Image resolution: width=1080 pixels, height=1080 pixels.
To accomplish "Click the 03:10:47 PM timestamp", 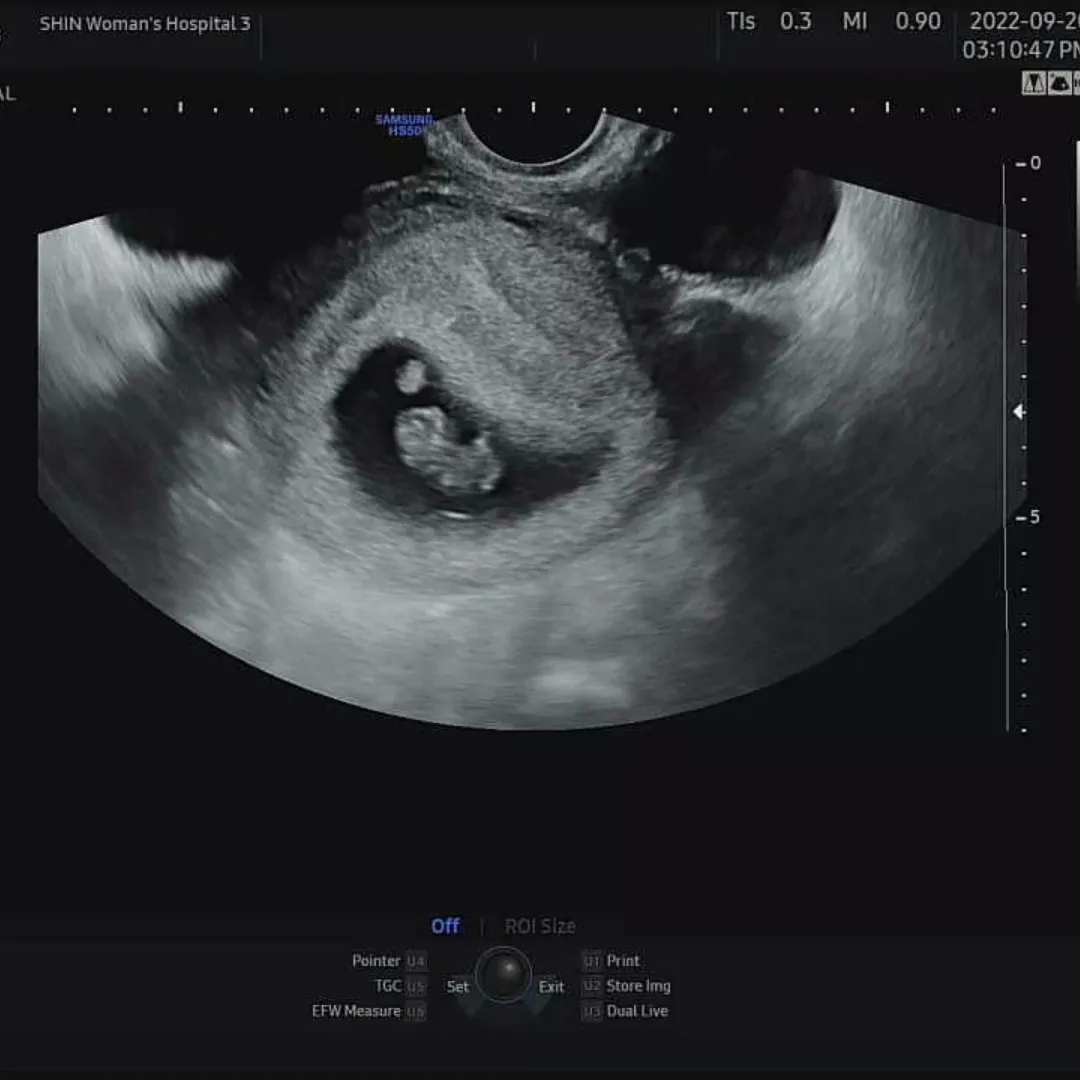I will (1021, 50).
